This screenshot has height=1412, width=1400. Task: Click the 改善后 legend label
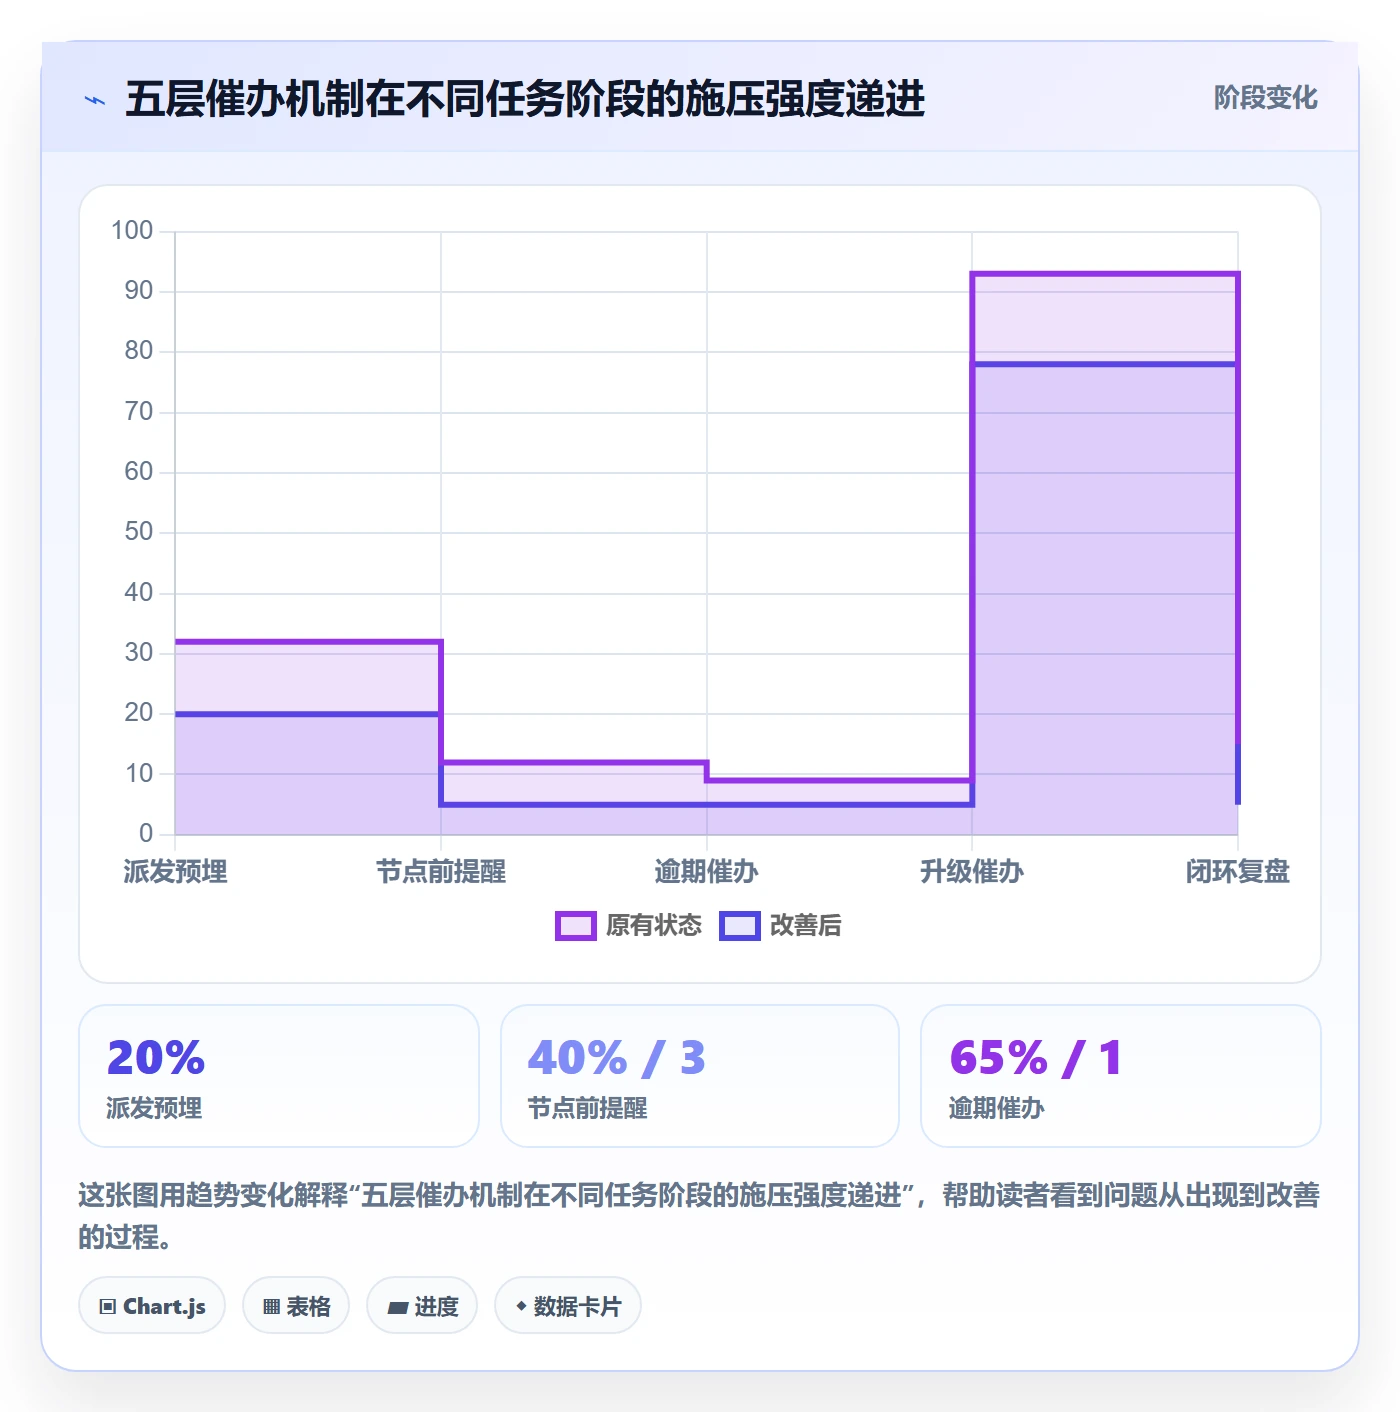(805, 926)
